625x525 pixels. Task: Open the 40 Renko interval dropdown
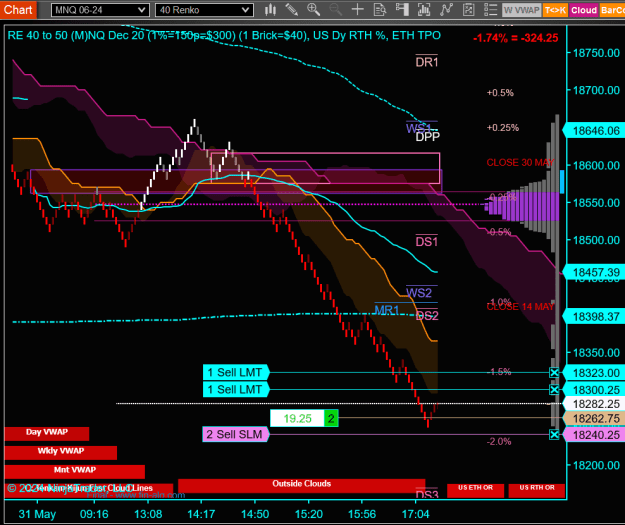pyautogui.click(x=204, y=10)
